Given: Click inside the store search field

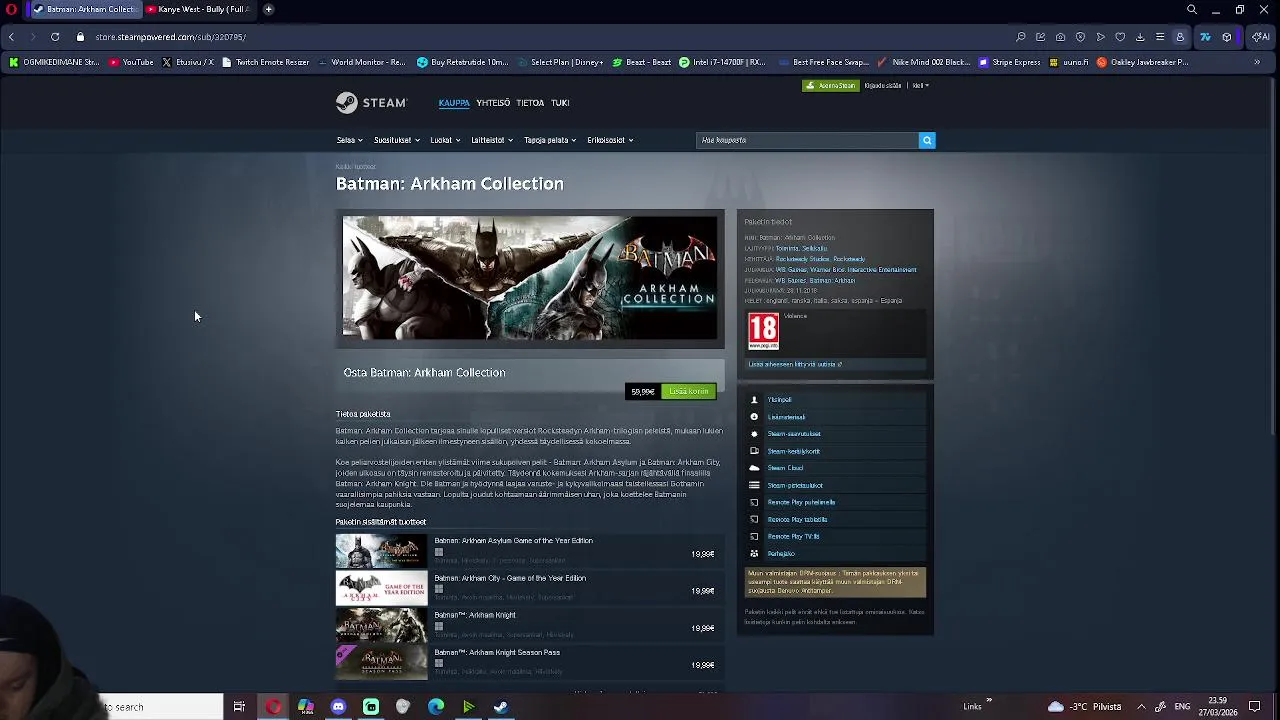Looking at the screenshot, I should (x=807, y=140).
